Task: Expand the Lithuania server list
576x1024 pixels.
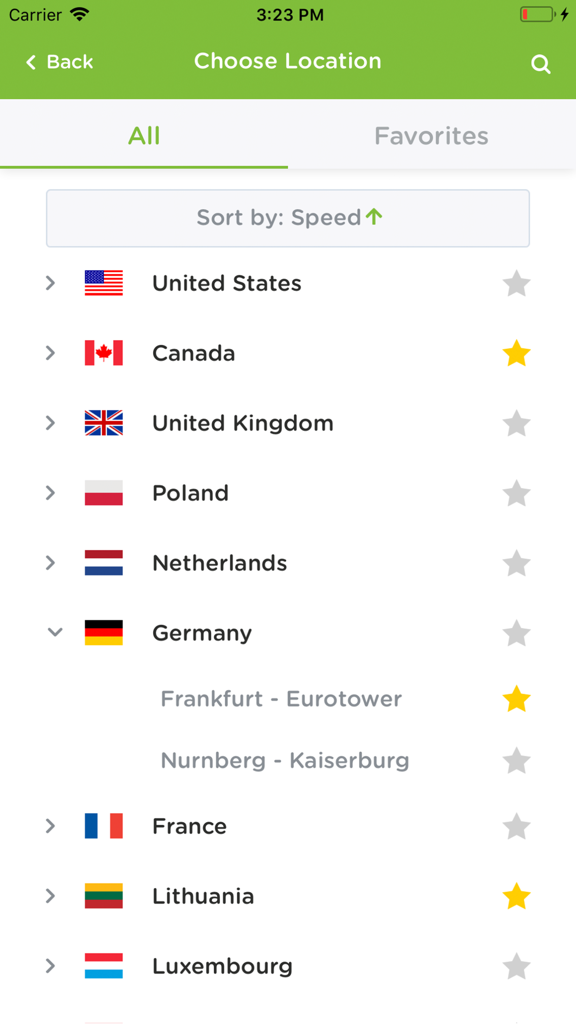Action: click(x=50, y=896)
